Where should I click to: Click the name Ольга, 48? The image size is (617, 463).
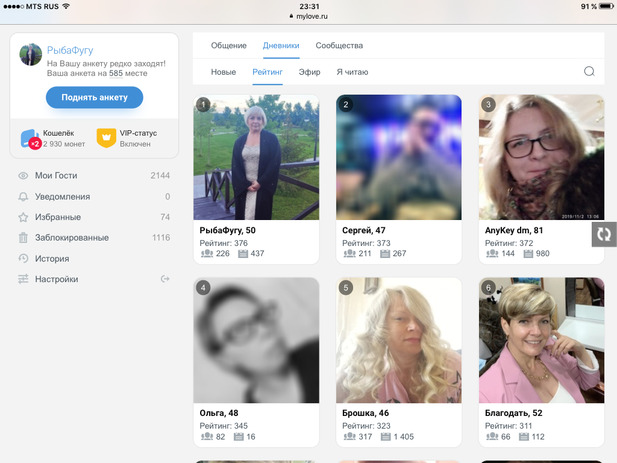coord(219,413)
